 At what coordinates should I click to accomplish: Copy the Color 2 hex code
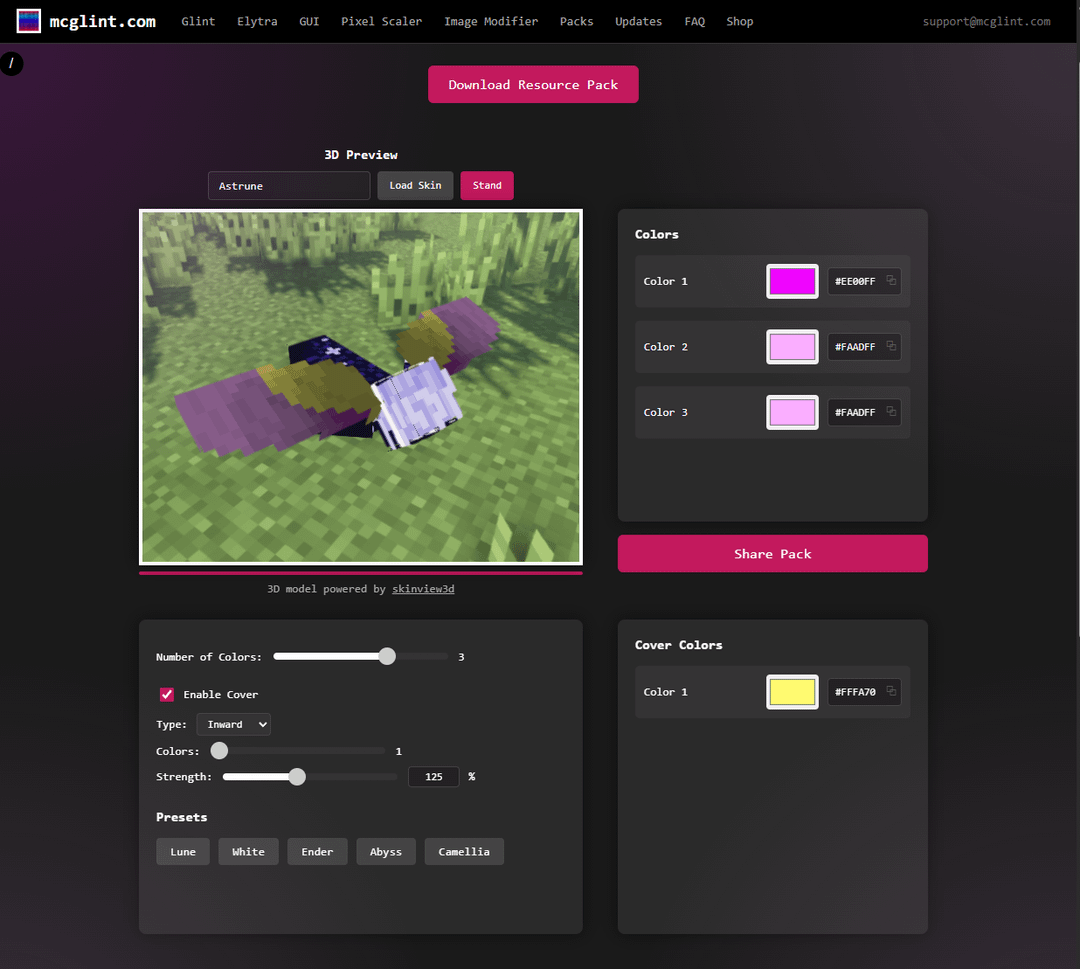pos(890,347)
